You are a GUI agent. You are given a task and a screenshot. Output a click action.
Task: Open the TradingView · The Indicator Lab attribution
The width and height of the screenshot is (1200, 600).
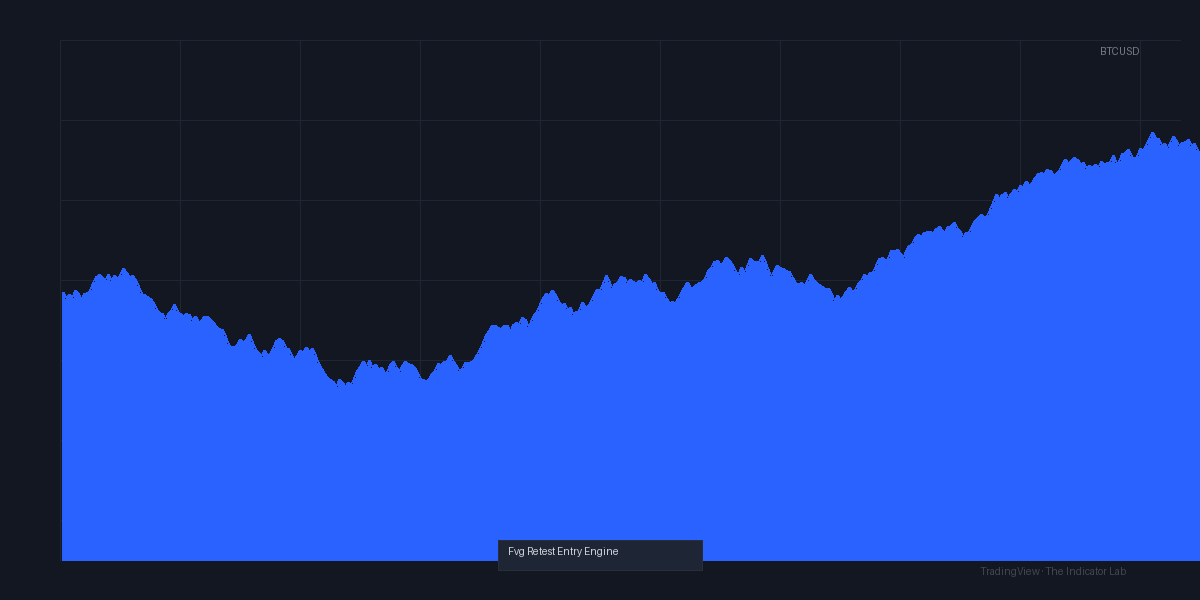(x=1053, y=572)
